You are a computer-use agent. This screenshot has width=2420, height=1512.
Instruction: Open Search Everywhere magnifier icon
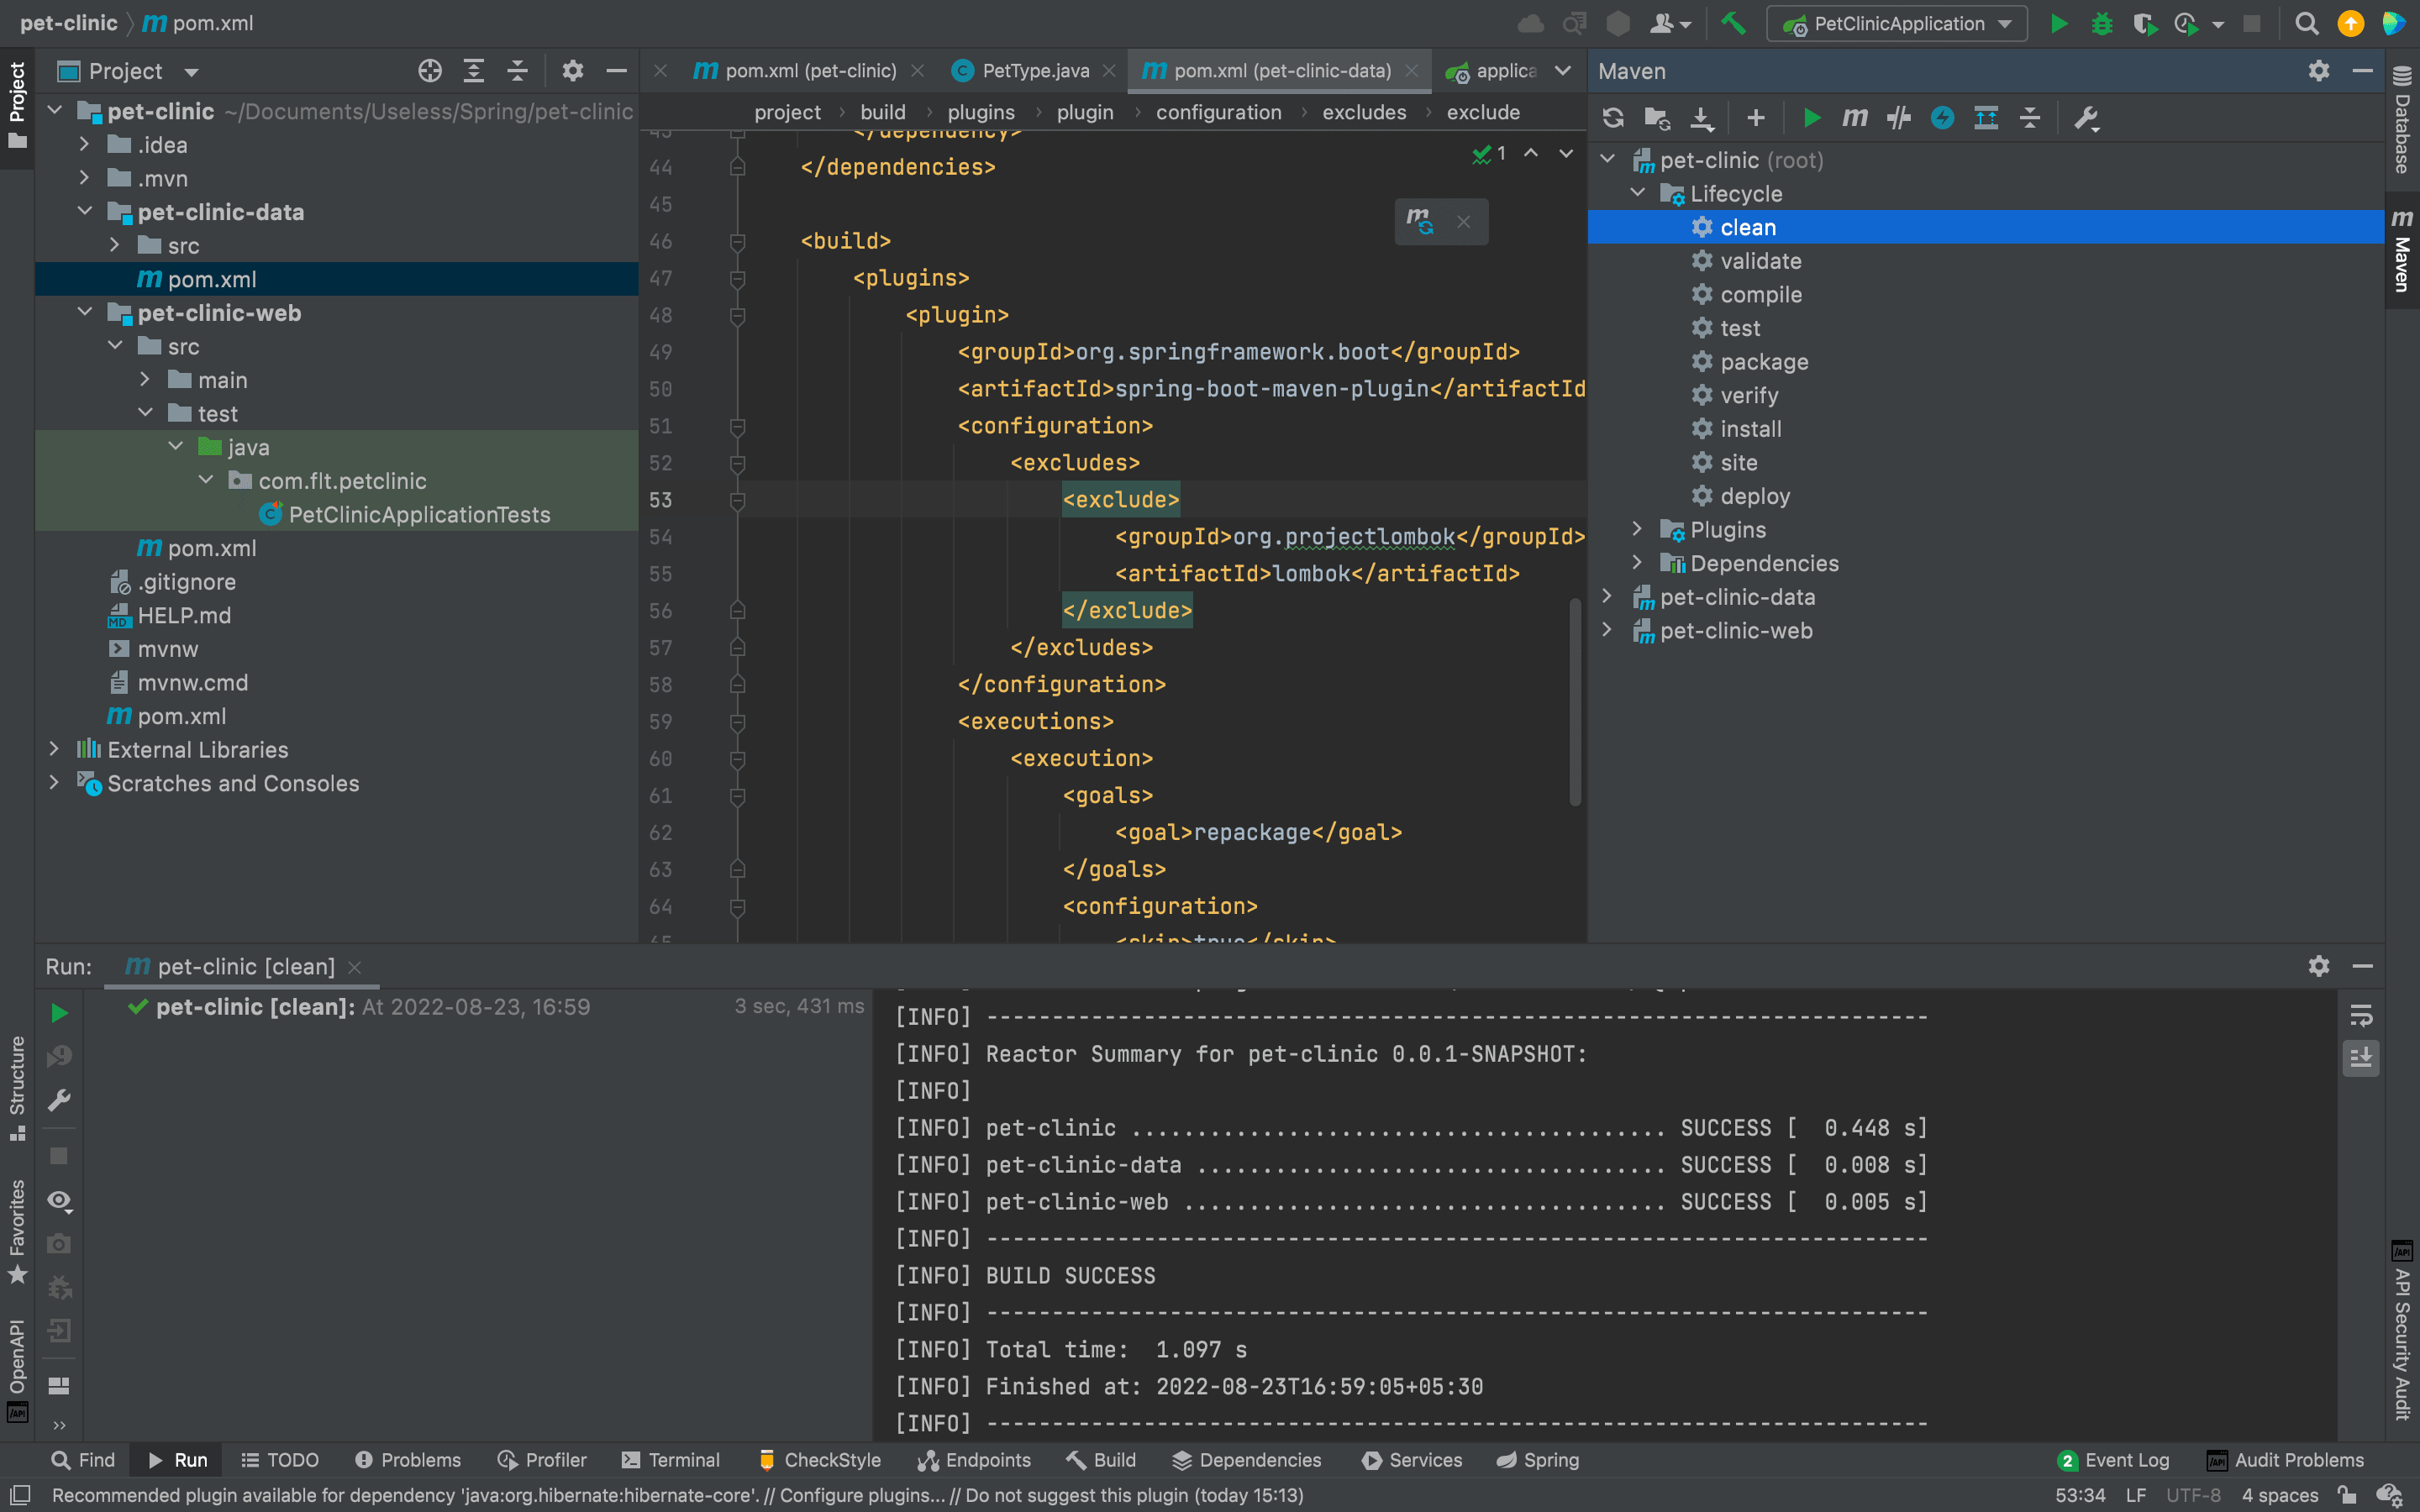(x=2306, y=23)
